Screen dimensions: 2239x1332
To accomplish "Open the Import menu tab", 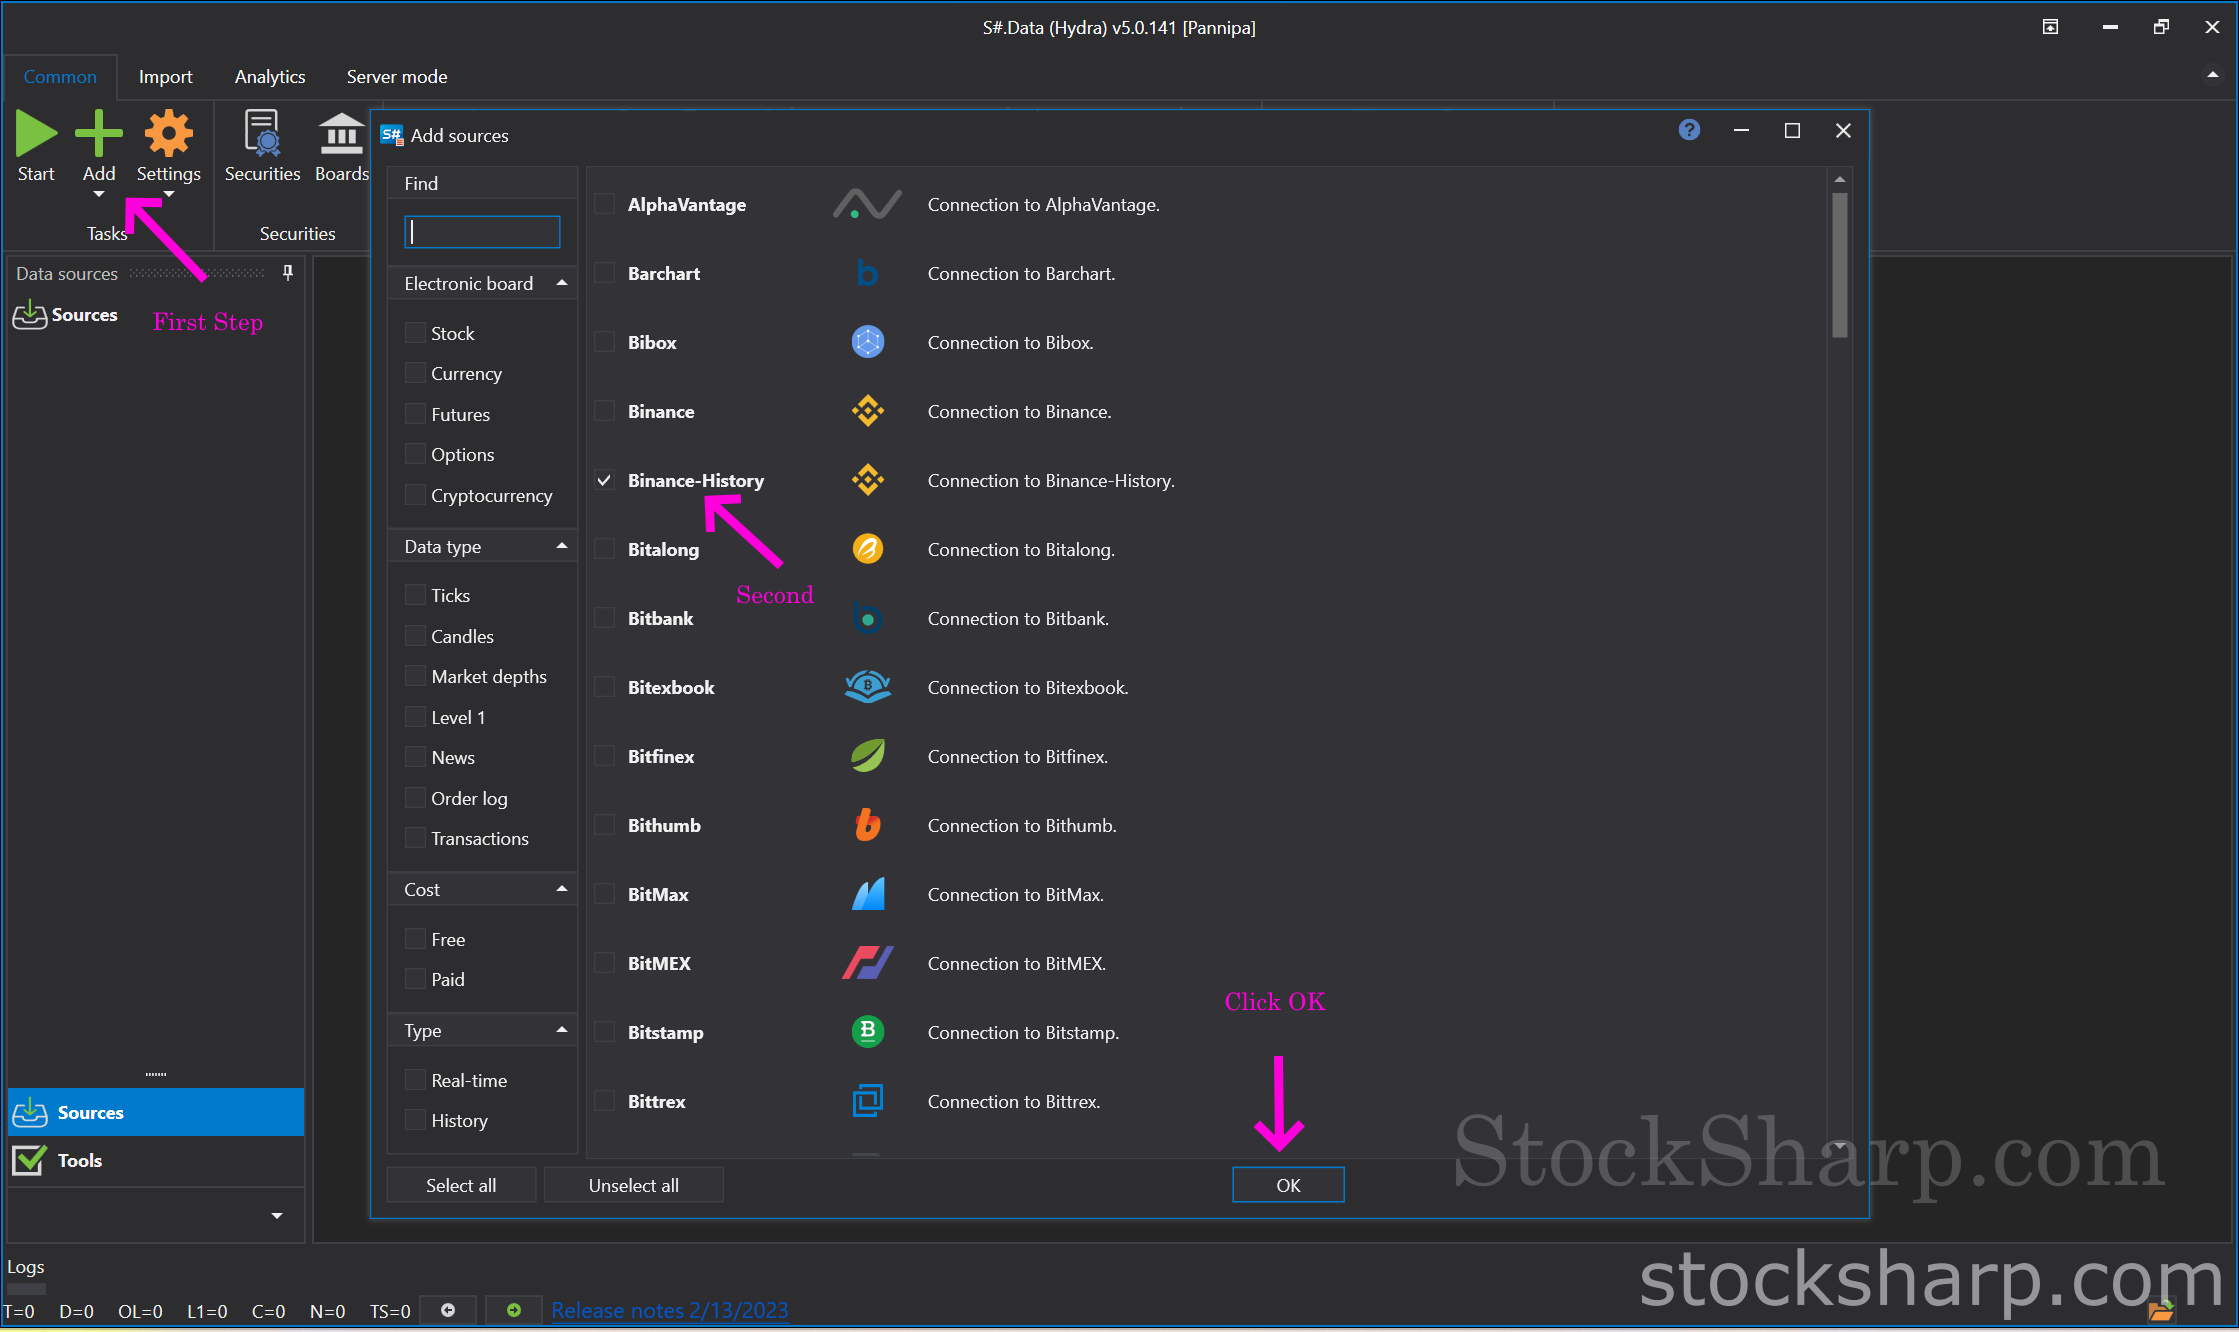I will point(162,75).
